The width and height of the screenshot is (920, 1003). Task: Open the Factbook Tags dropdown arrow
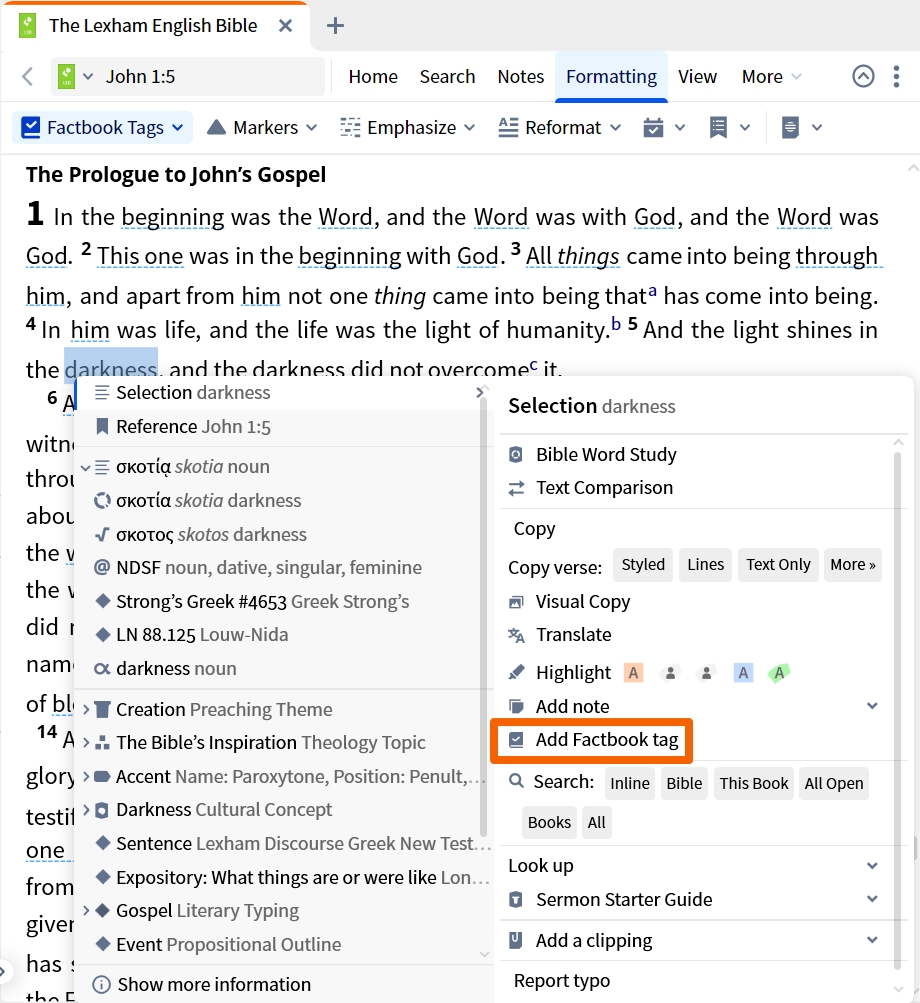coord(178,127)
